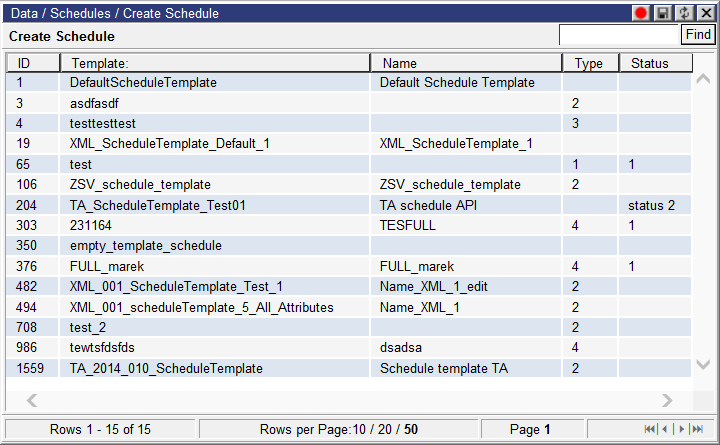Click the red record icon in title bar
This screenshot has height=445, width=720.
click(x=642, y=13)
